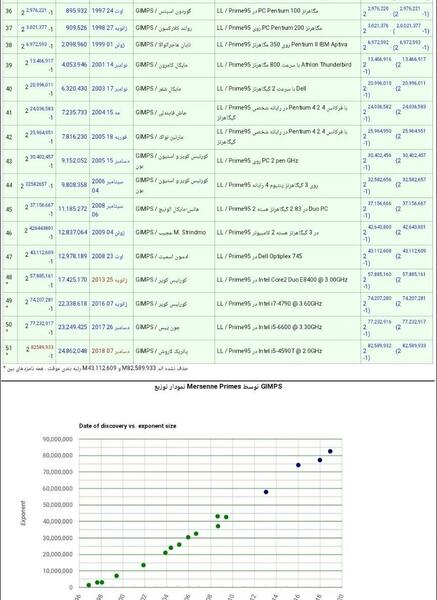Viewport: 437px width, 600px height.
Task: Click the highest dark blue chart point
Action: [330, 451]
